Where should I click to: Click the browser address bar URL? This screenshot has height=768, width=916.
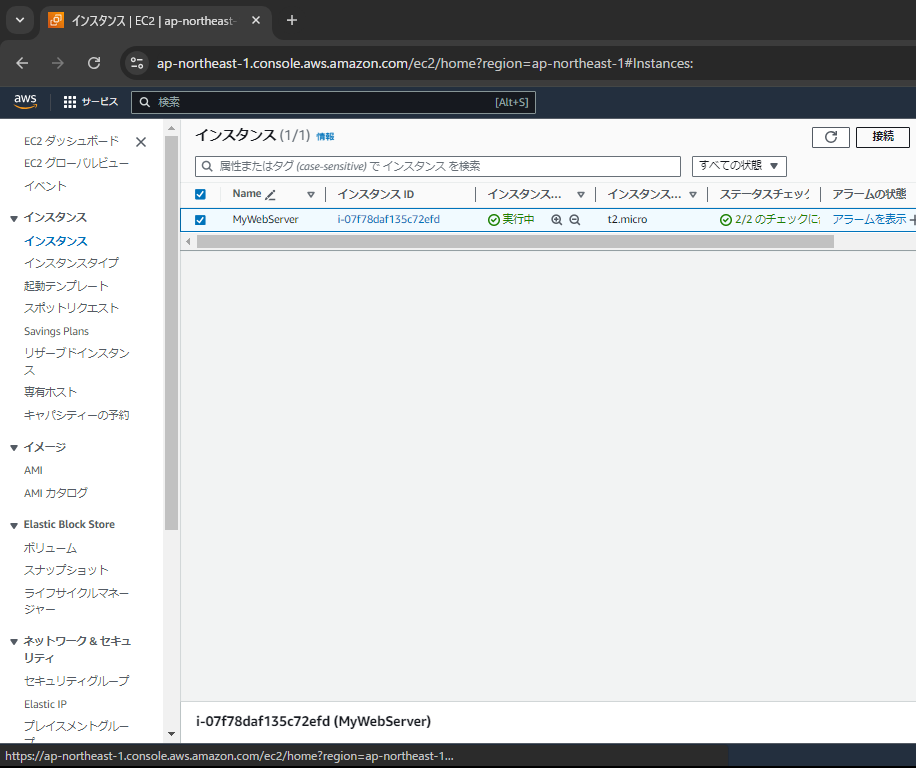(x=425, y=63)
